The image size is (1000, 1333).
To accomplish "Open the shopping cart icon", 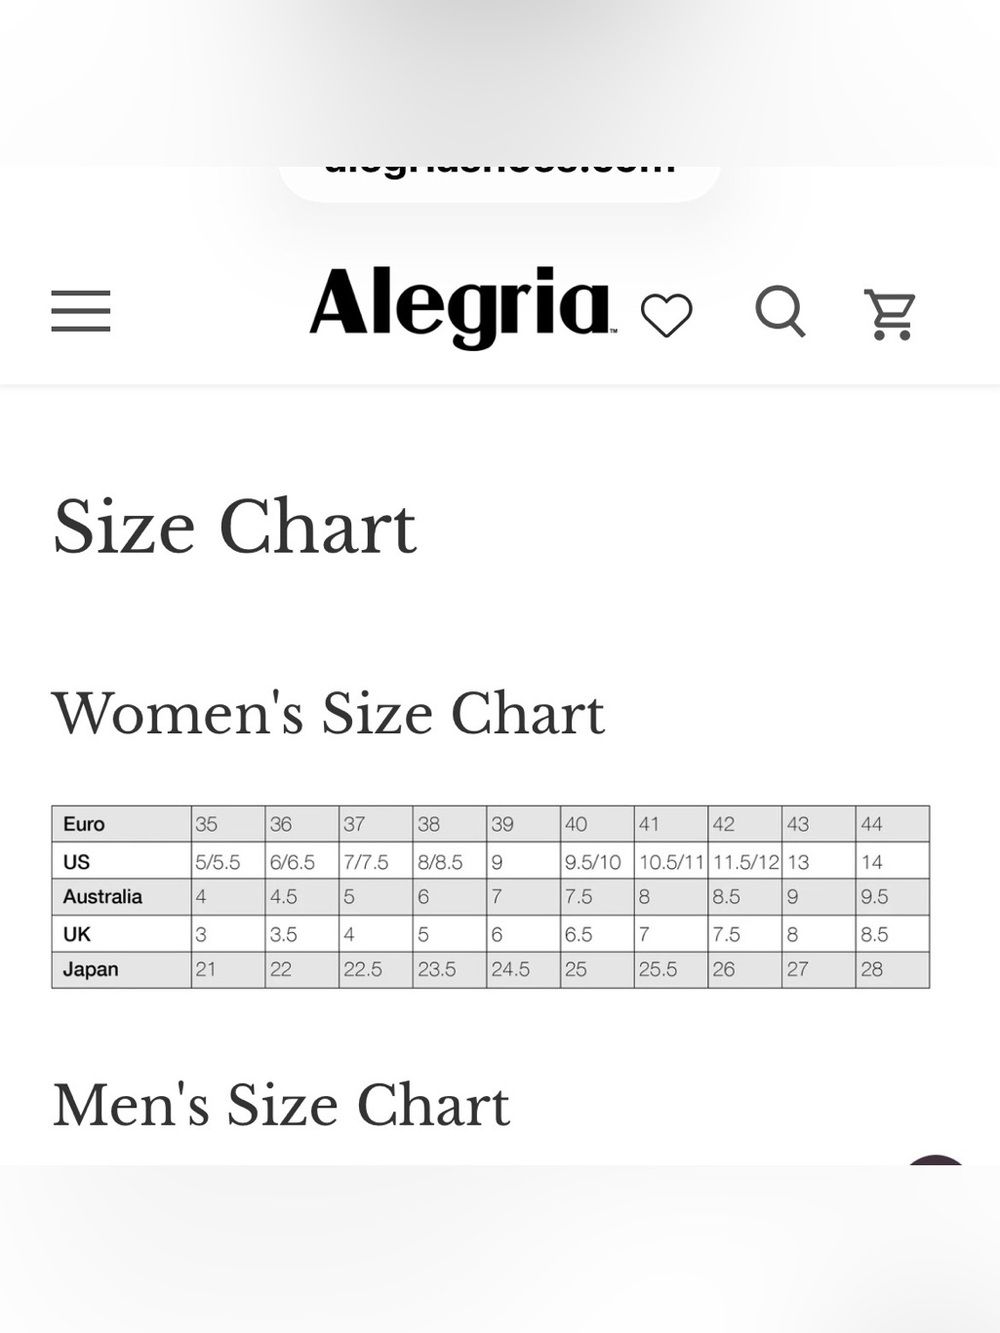I will click(889, 315).
